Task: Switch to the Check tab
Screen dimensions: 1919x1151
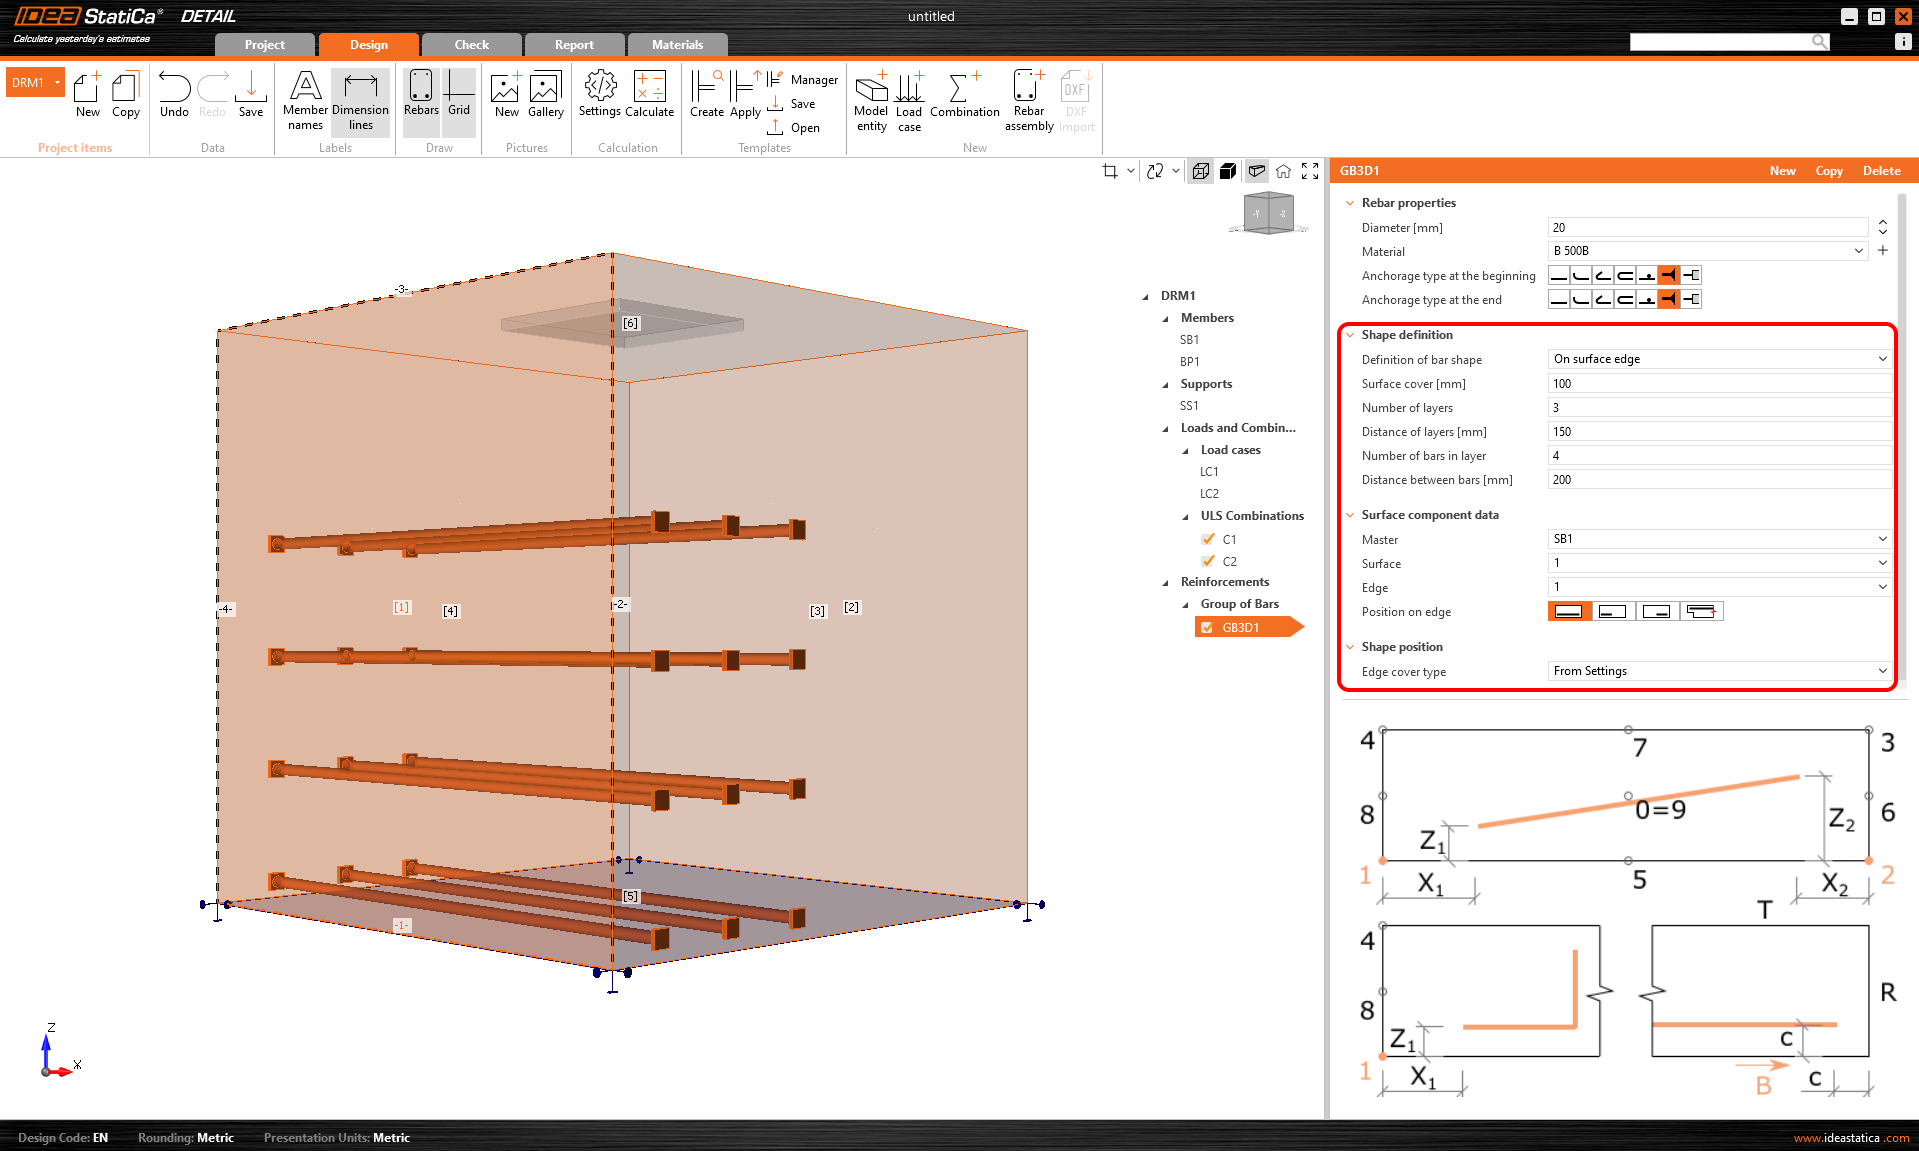Action: click(x=471, y=45)
